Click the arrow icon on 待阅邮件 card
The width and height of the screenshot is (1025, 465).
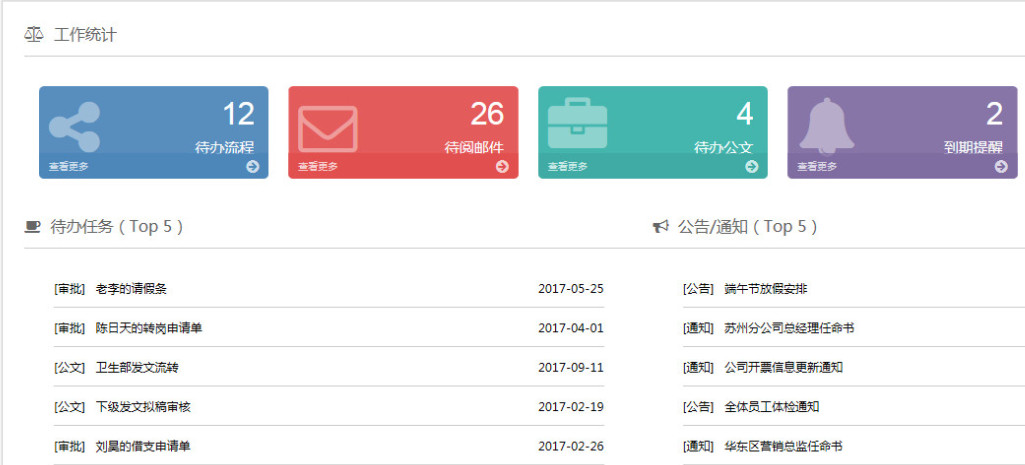click(x=502, y=166)
